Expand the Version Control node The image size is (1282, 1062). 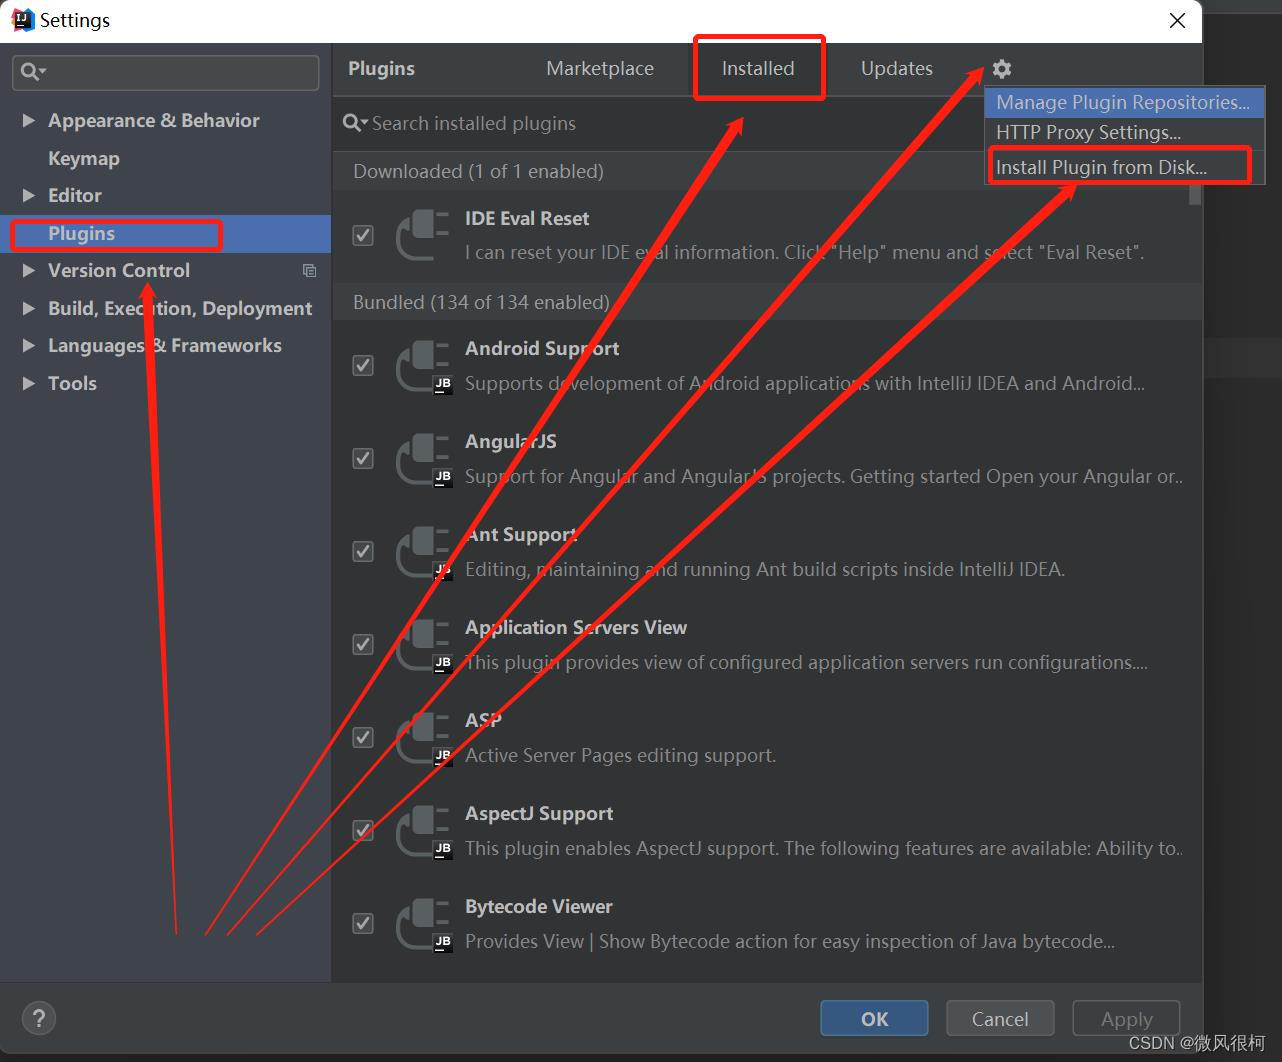click(x=28, y=271)
